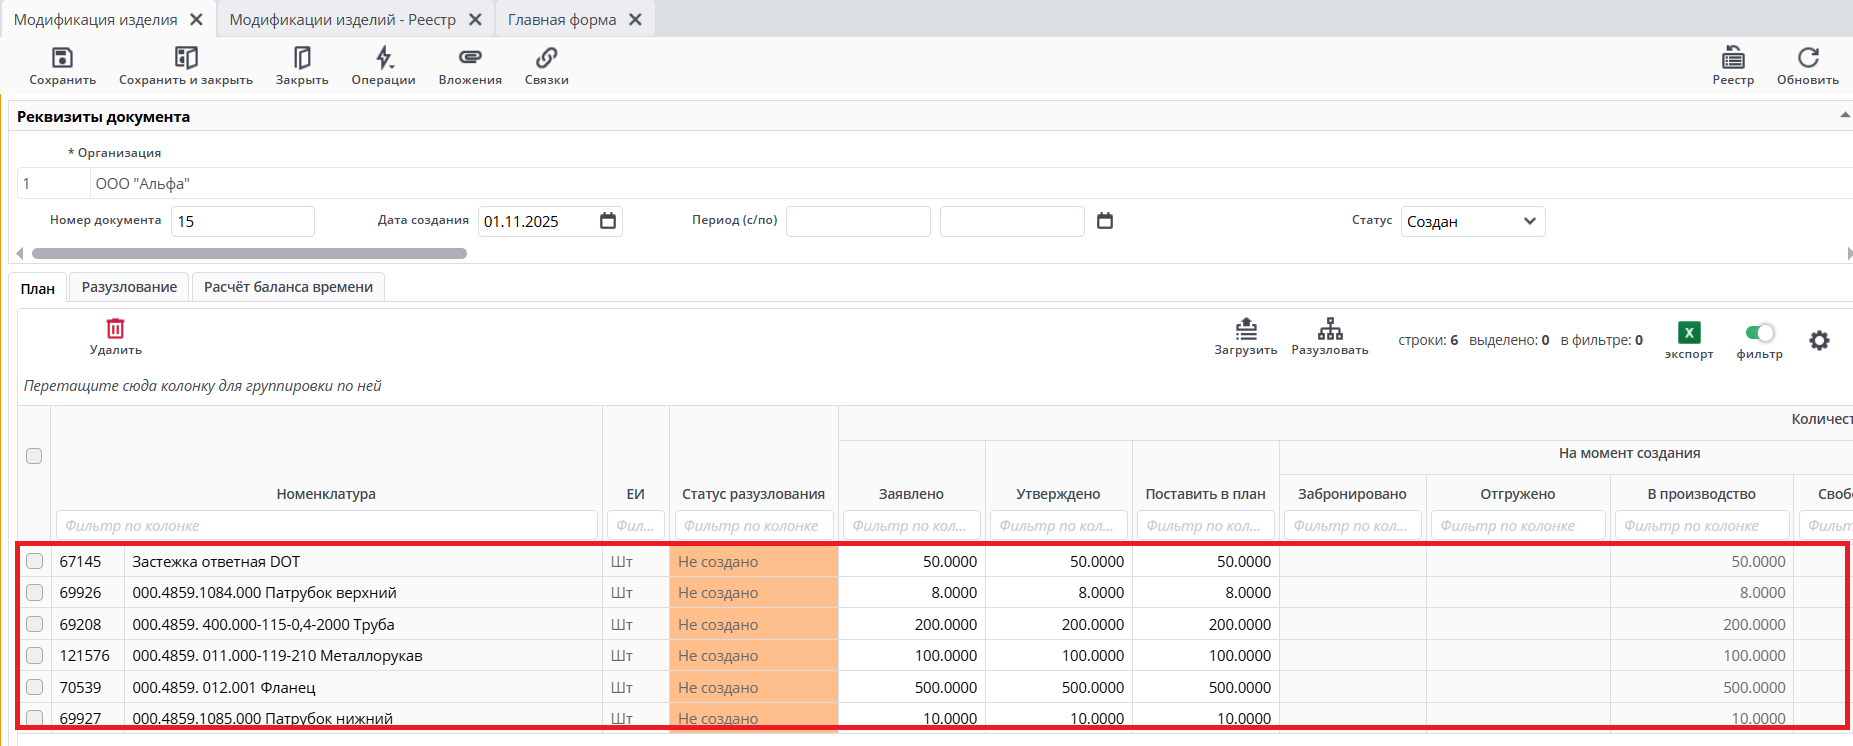Click the Реестр registry icon
The height and width of the screenshot is (746, 1853).
click(x=1733, y=58)
